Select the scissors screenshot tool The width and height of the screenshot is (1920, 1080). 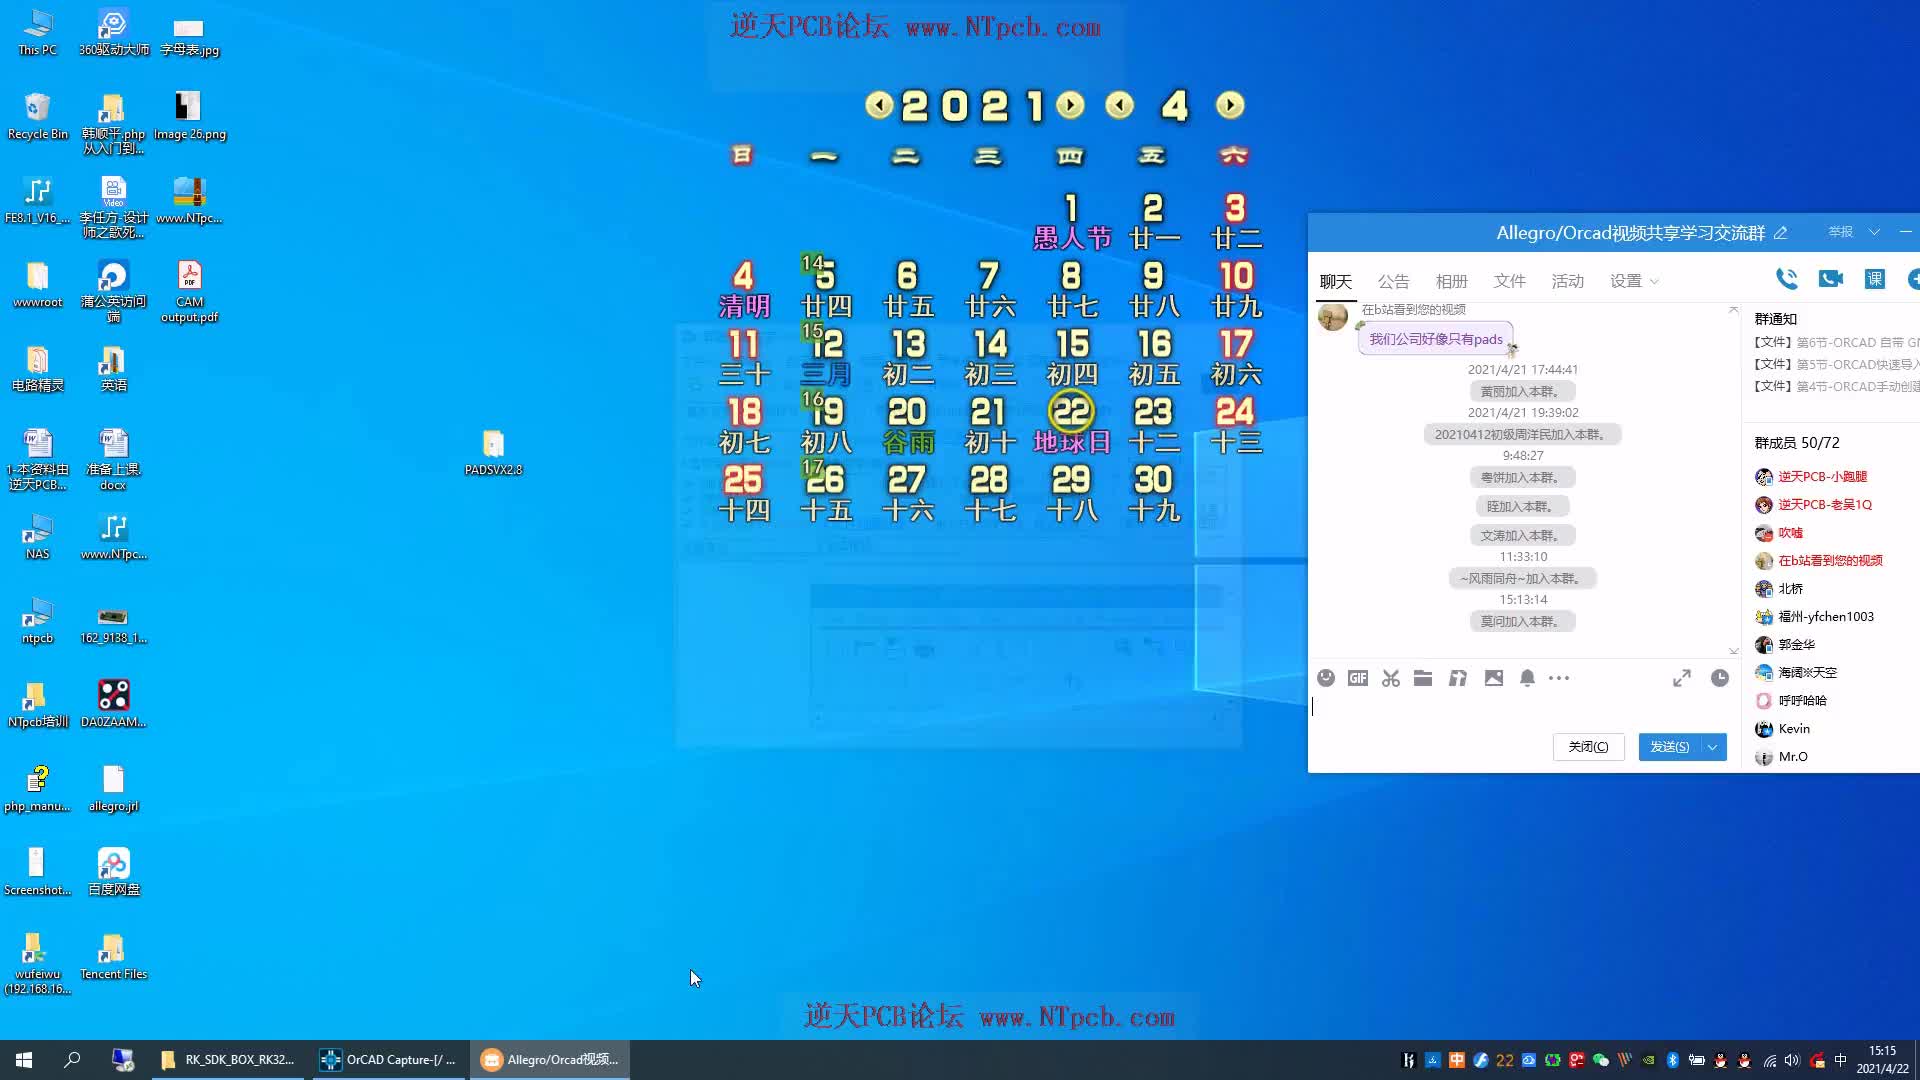(1391, 678)
